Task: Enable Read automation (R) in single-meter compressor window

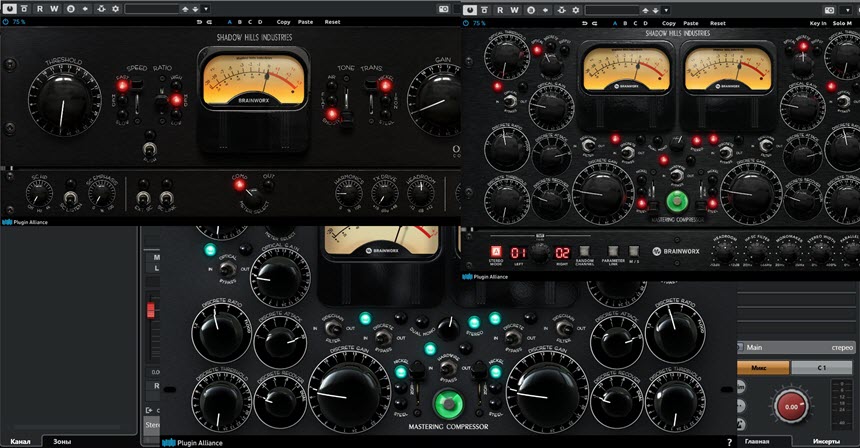Action: tap(40, 9)
